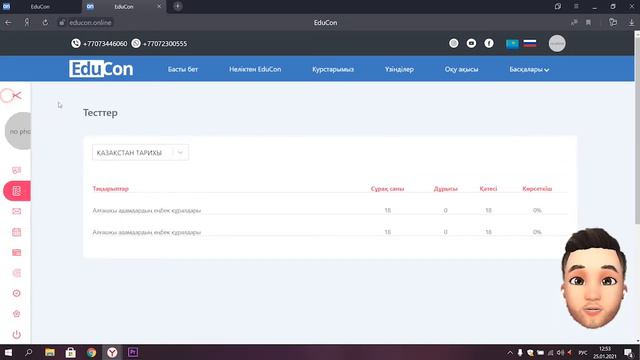Click the Тесттер page heading
The image size is (640, 360).
(x=100, y=113)
